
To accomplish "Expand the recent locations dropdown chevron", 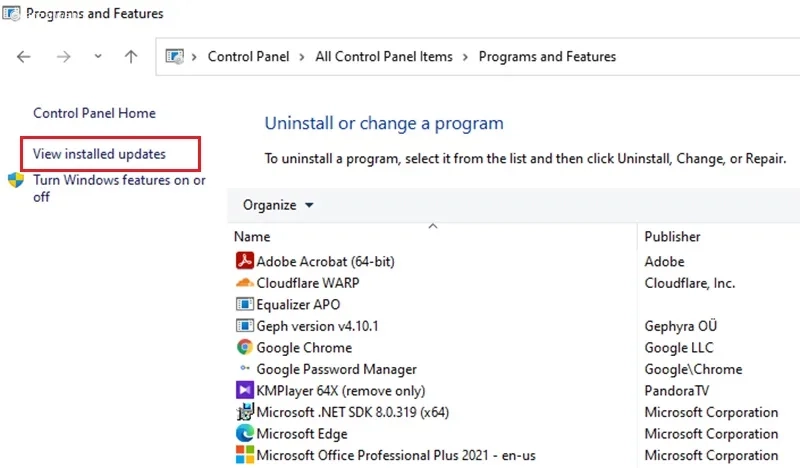I will coord(98,57).
